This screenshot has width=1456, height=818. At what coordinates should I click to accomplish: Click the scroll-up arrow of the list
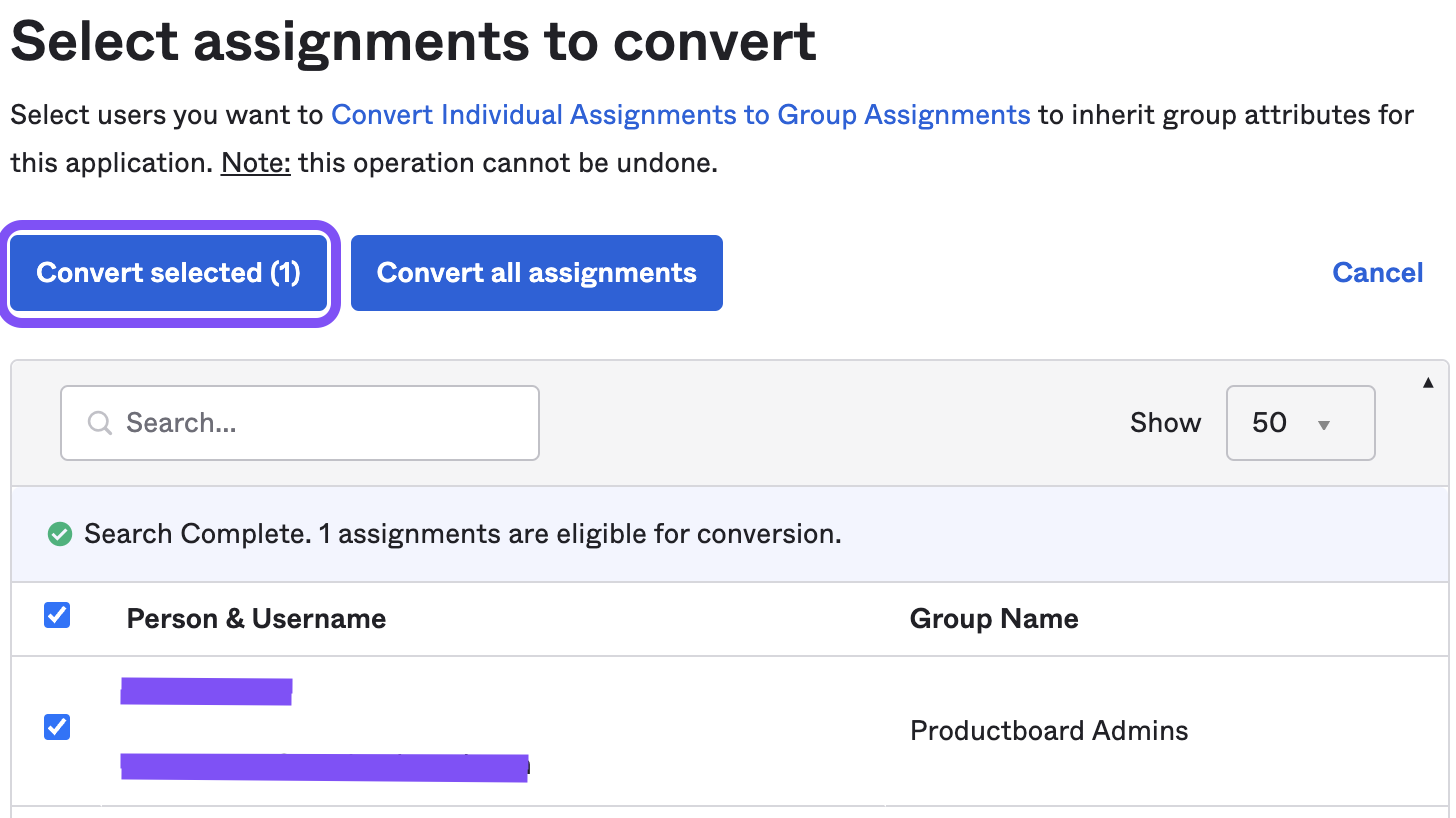1428,382
